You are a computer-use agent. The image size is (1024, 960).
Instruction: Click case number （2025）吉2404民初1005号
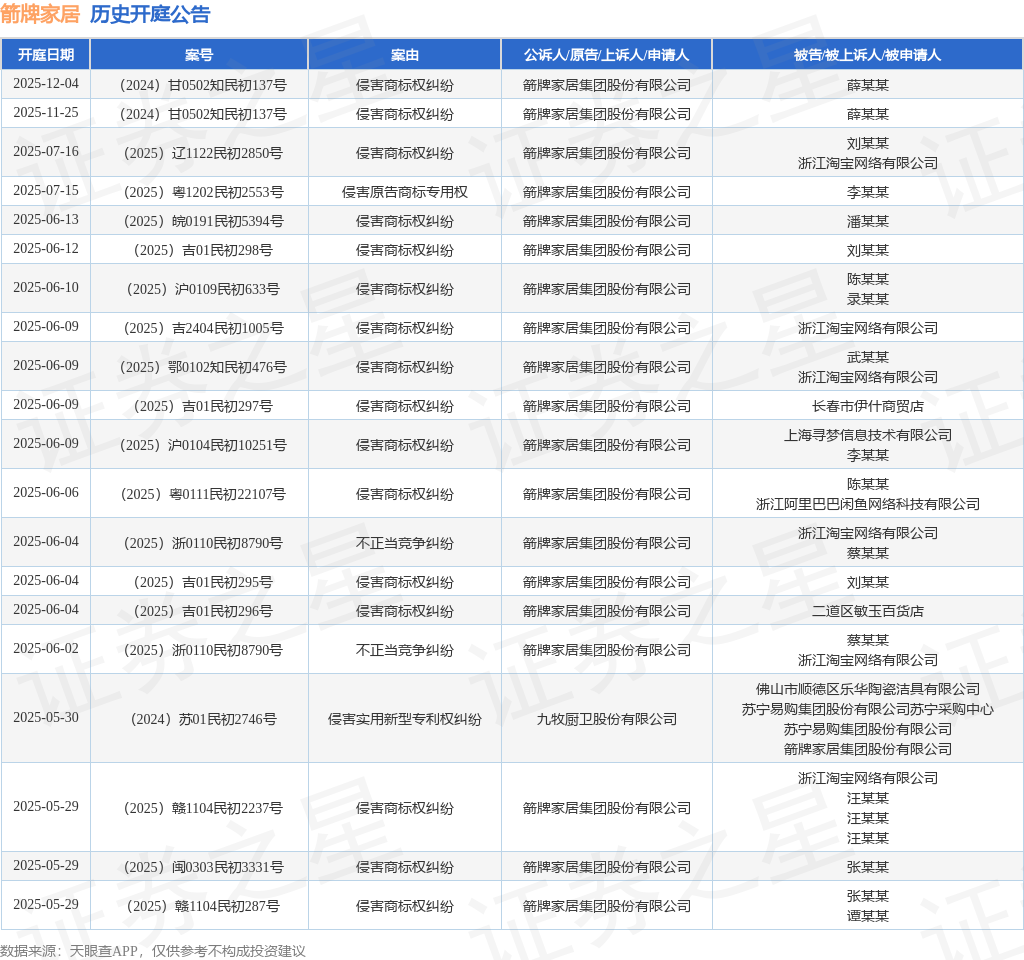click(x=203, y=328)
